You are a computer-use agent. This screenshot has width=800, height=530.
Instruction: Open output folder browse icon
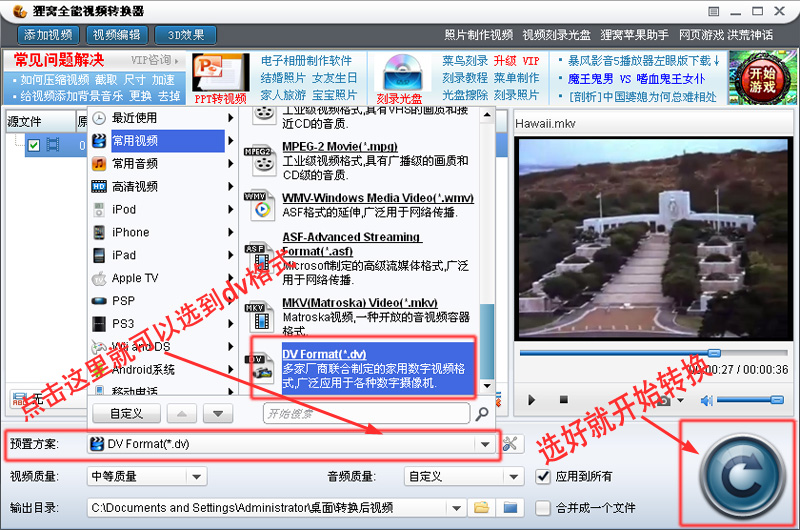pos(481,508)
